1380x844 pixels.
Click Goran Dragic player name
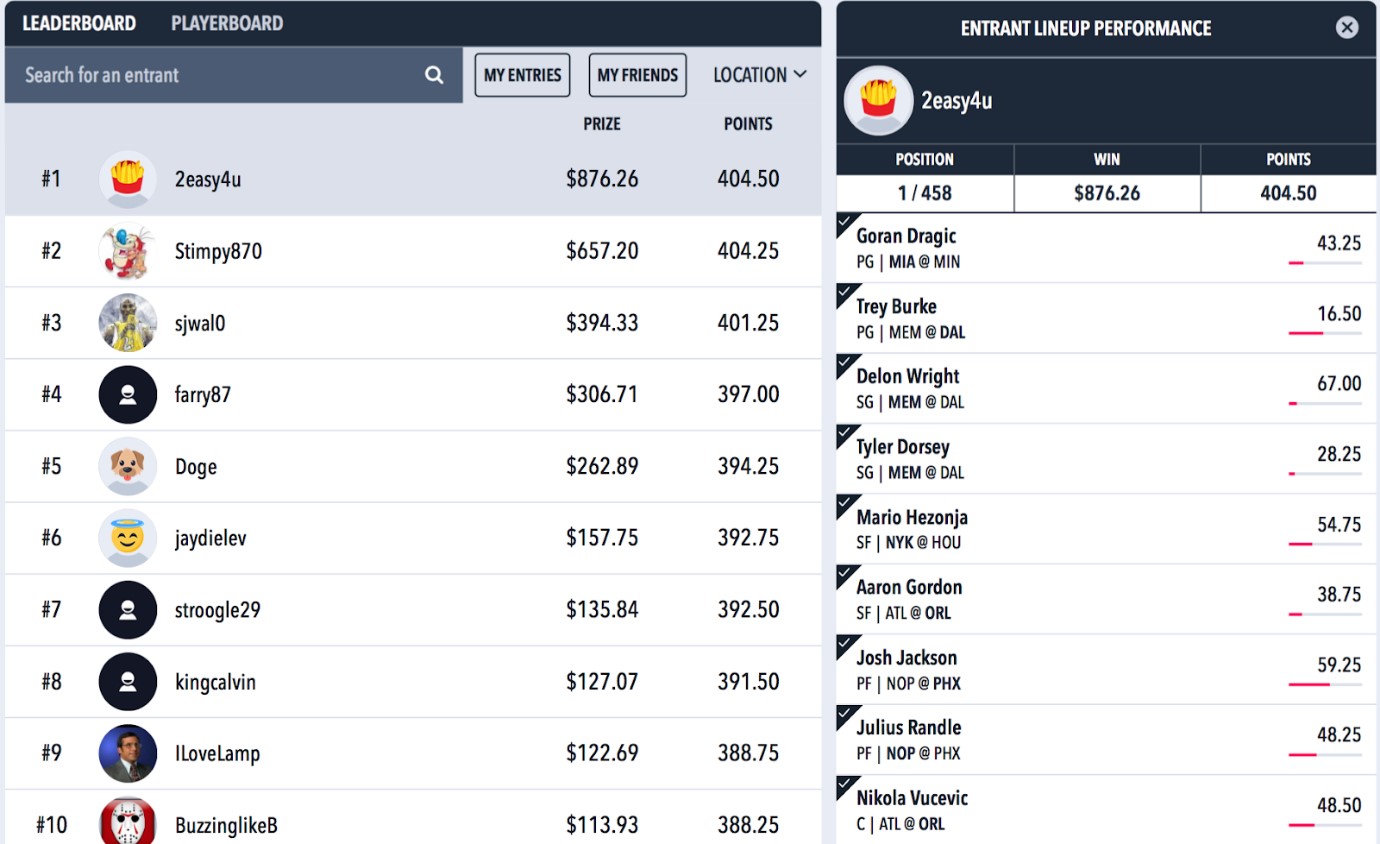coord(906,236)
